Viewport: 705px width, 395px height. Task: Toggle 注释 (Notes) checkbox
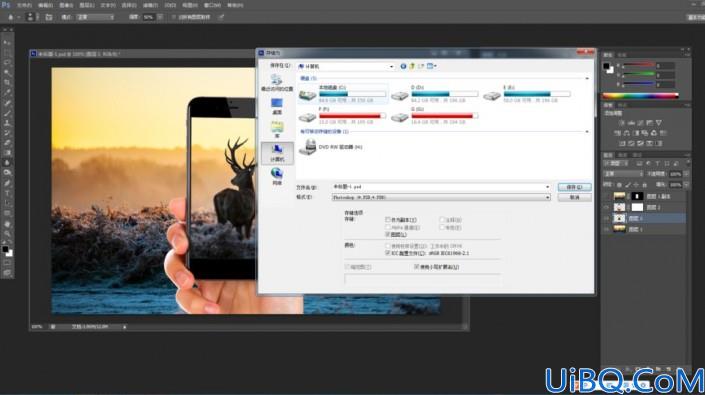tap(442, 220)
